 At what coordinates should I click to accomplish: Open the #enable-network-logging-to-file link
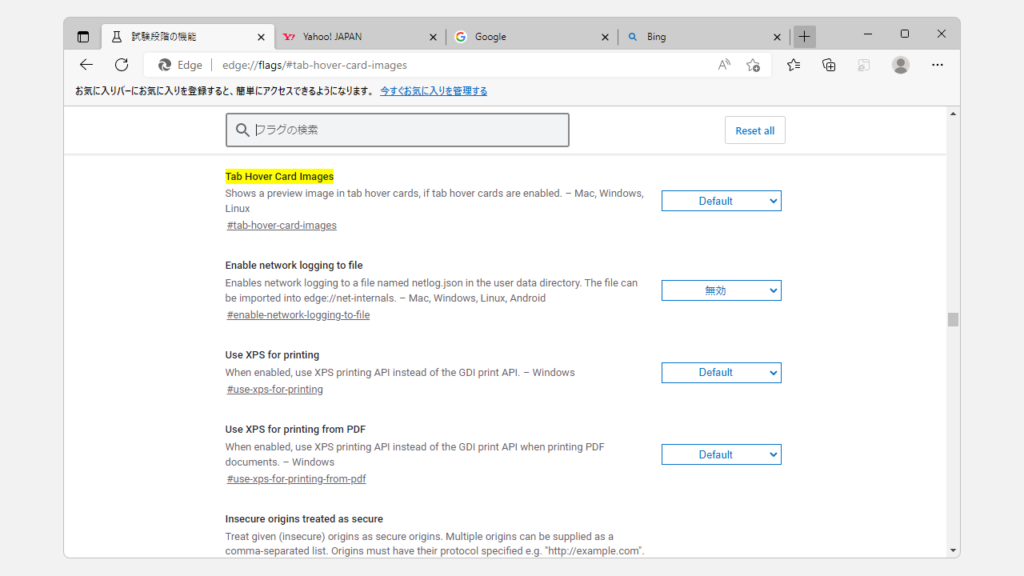[298, 315]
